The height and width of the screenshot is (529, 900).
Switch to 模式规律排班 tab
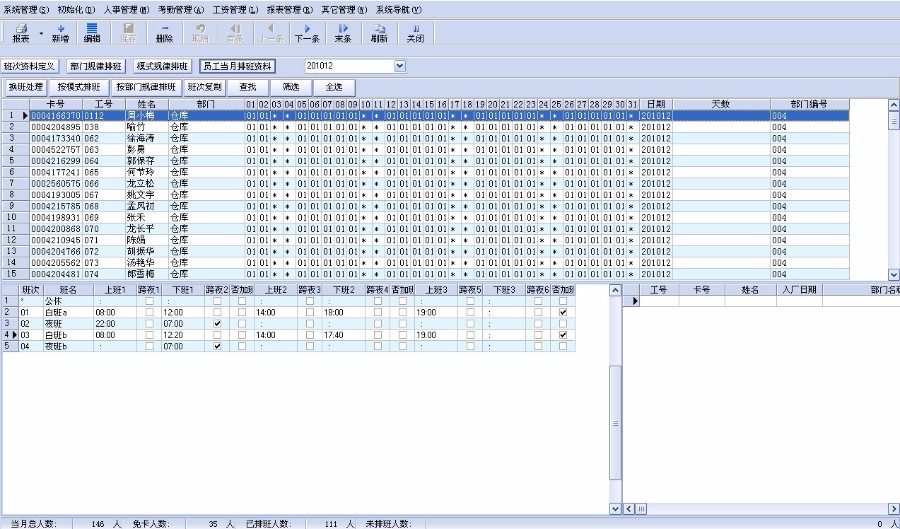point(162,67)
